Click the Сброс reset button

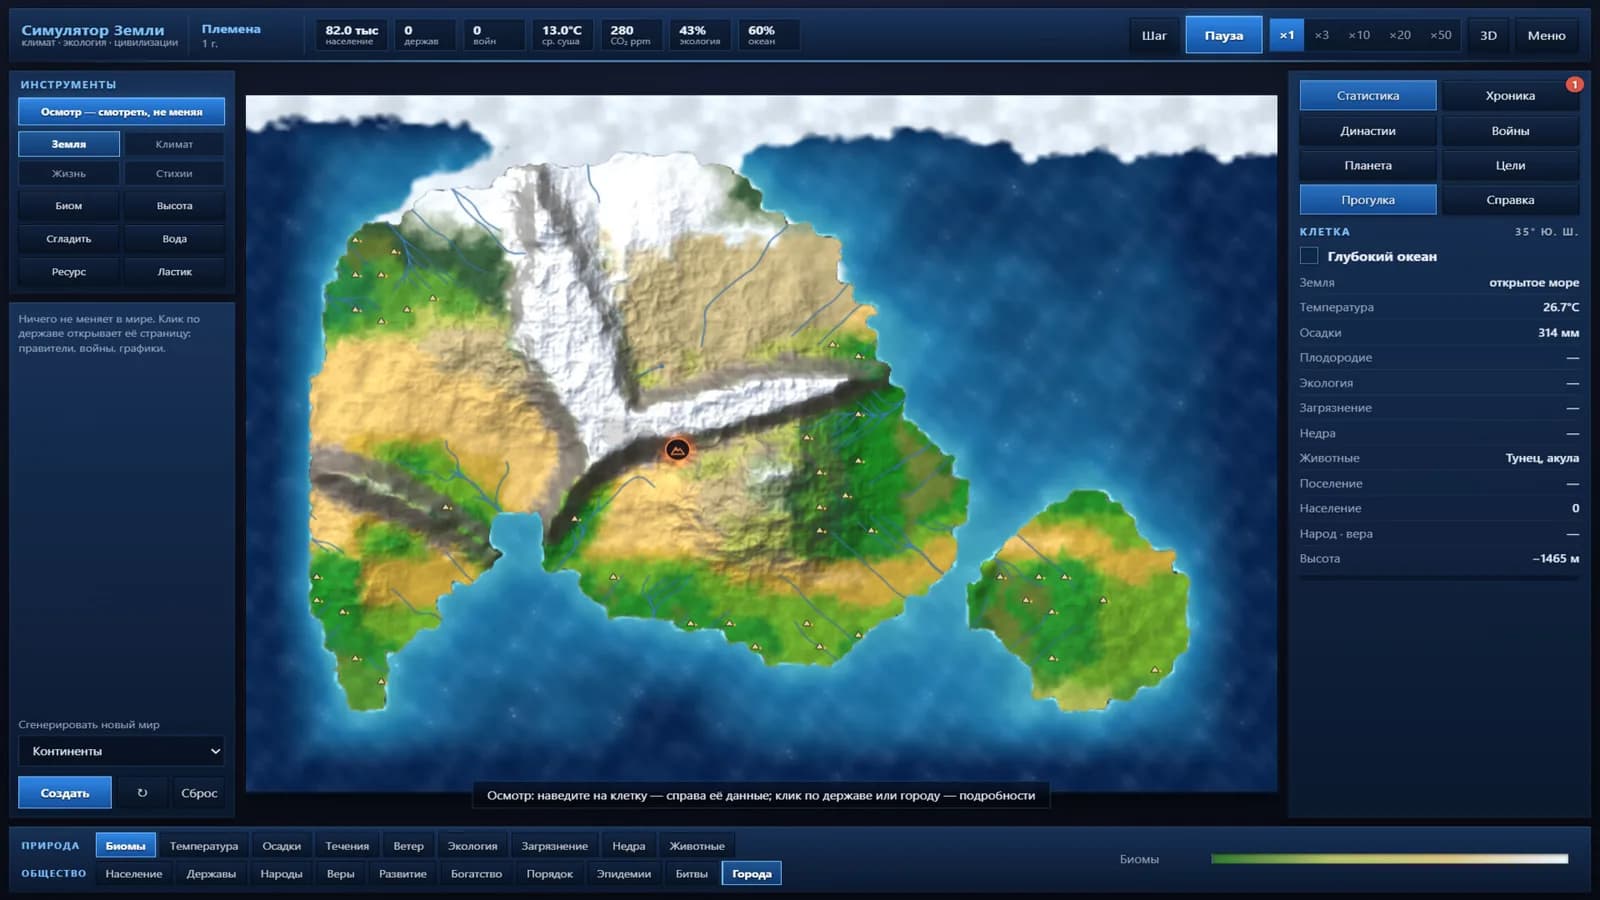(199, 793)
